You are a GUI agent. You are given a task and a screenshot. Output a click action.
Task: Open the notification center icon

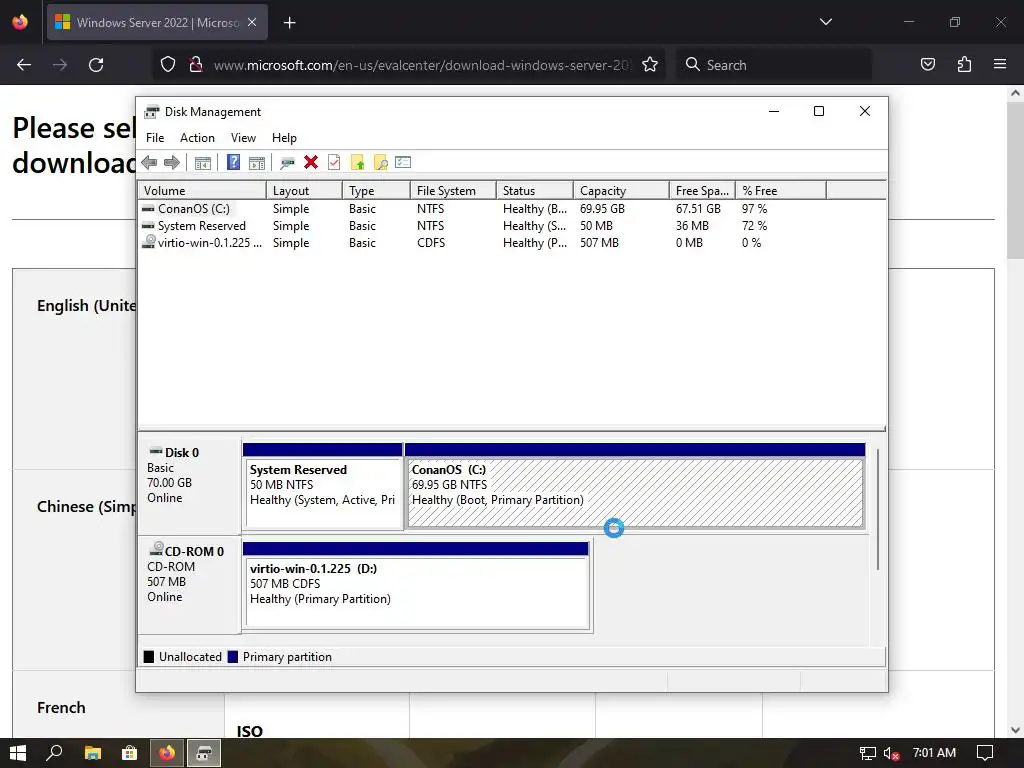pyautogui.click(x=985, y=753)
